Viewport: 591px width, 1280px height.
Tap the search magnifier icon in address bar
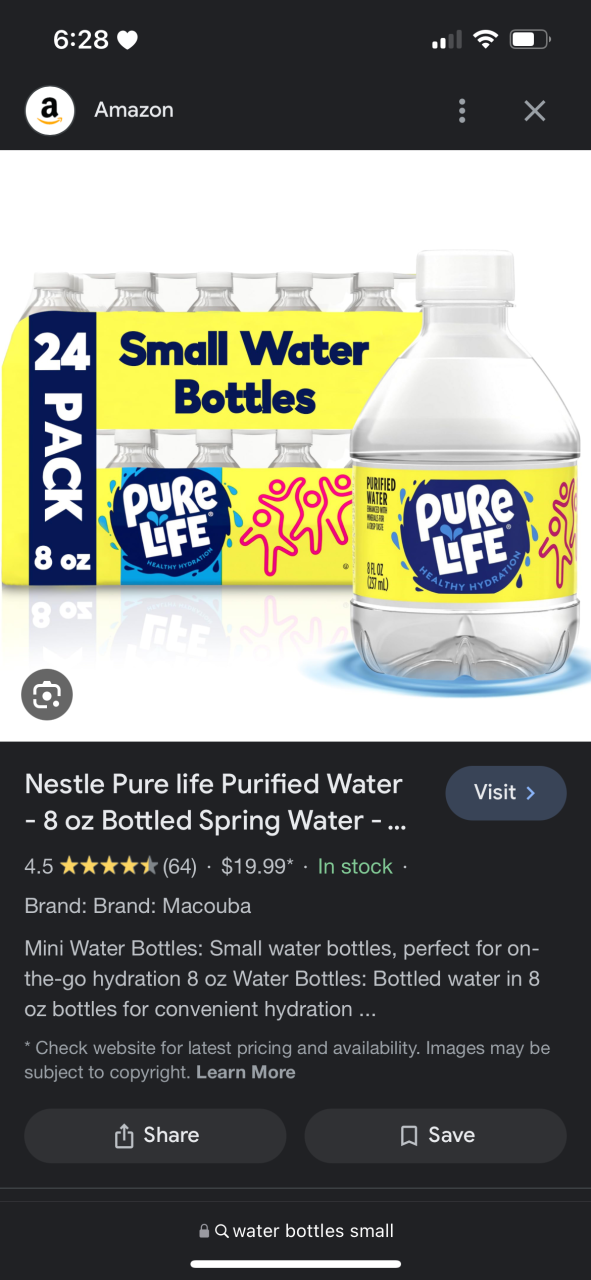tap(222, 1231)
